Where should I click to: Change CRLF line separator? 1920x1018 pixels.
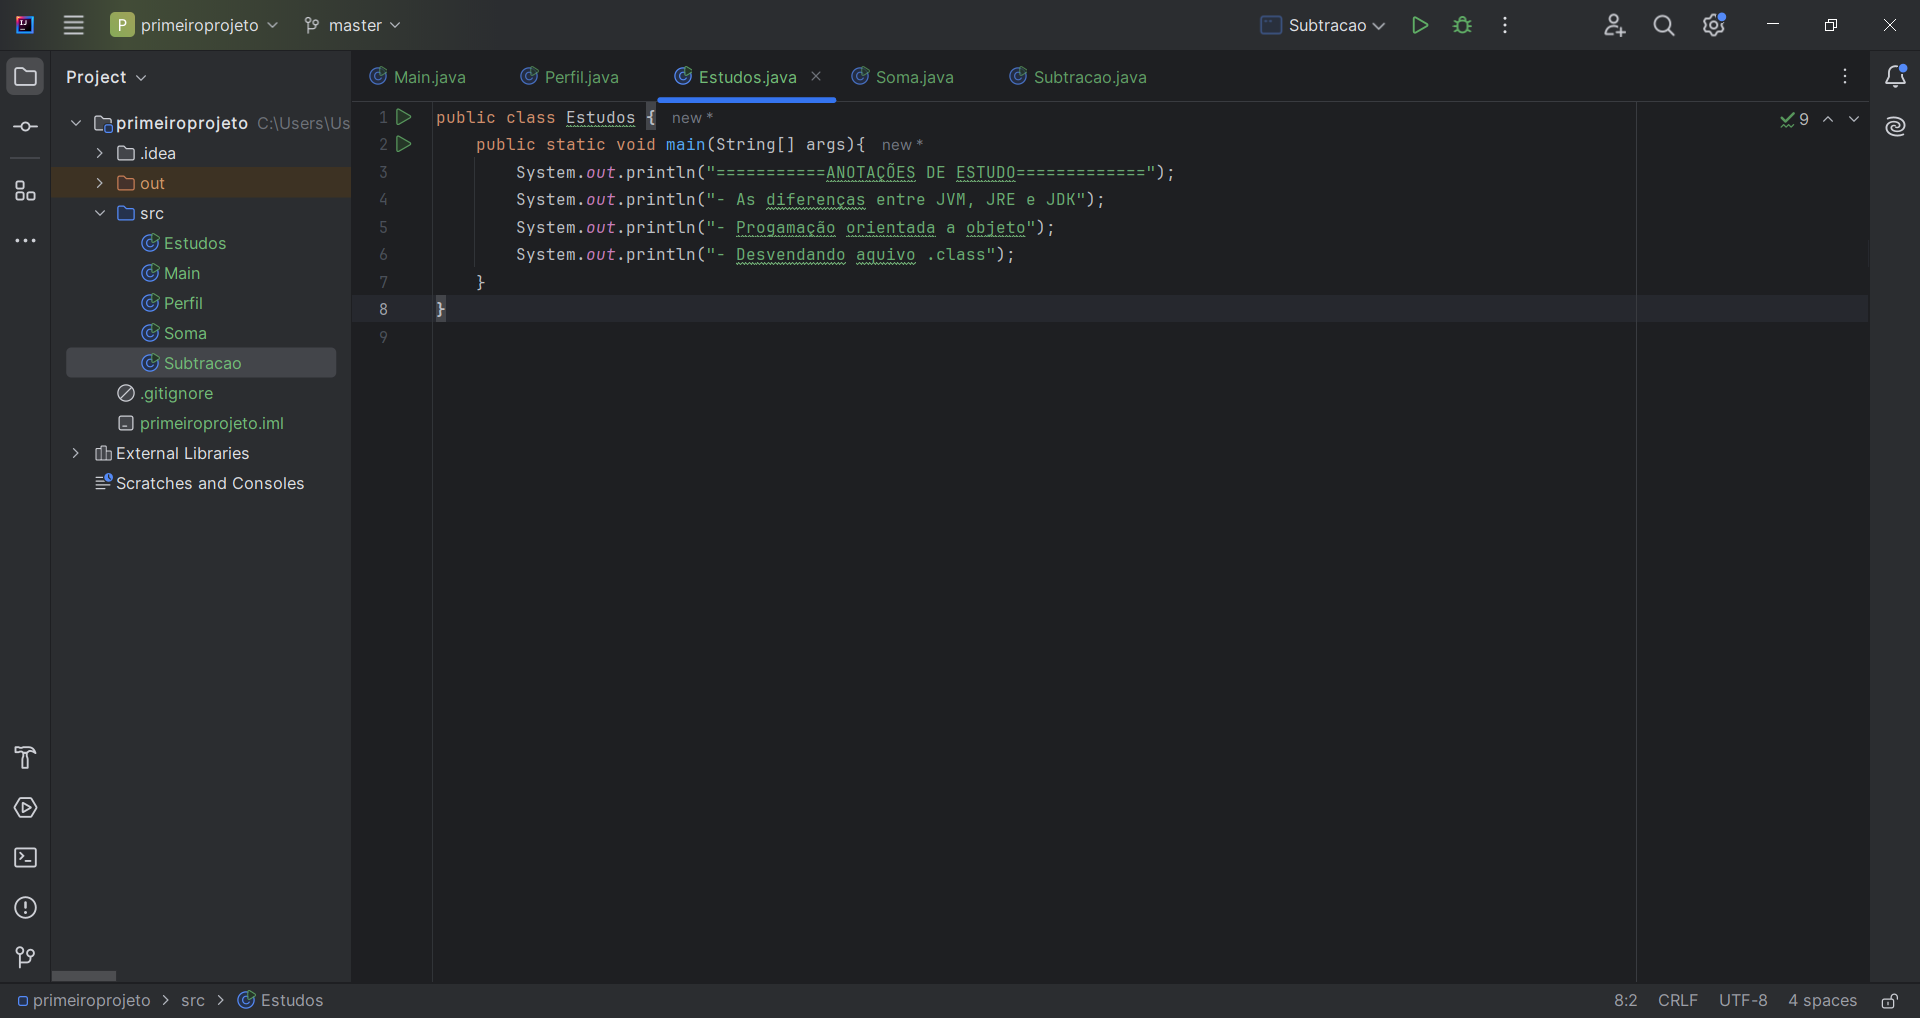[1677, 1000]
